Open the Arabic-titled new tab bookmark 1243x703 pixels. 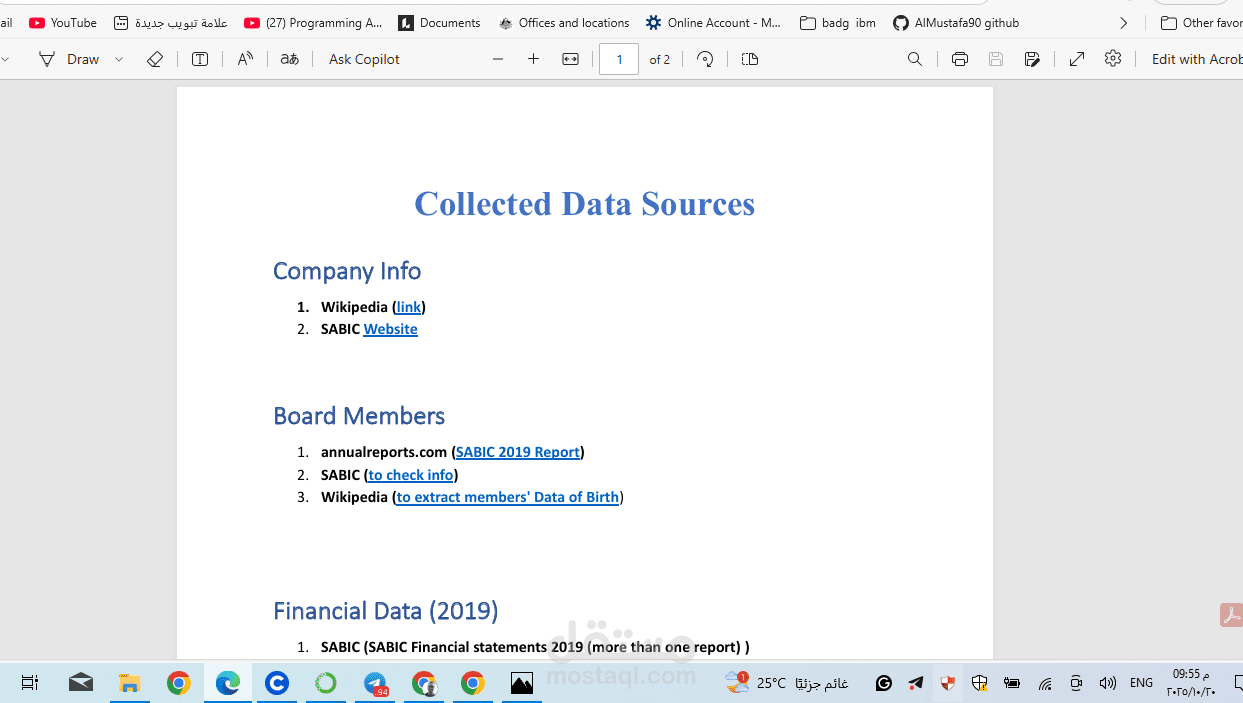pyautogui.click(x=171, y=22)
